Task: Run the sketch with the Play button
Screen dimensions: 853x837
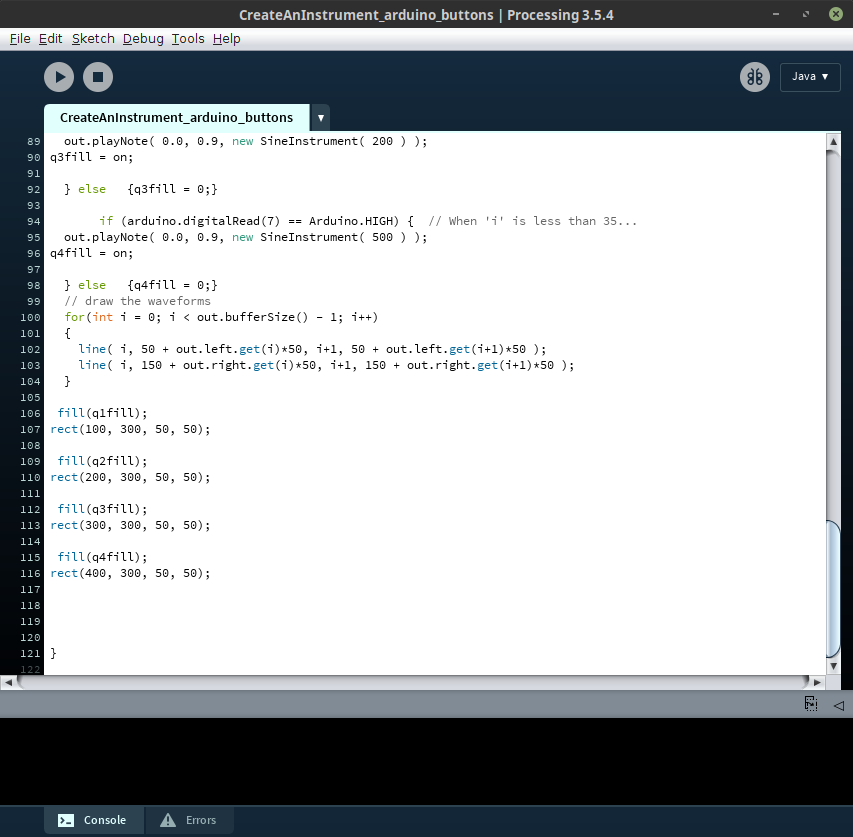Action: tap(59, 77)
